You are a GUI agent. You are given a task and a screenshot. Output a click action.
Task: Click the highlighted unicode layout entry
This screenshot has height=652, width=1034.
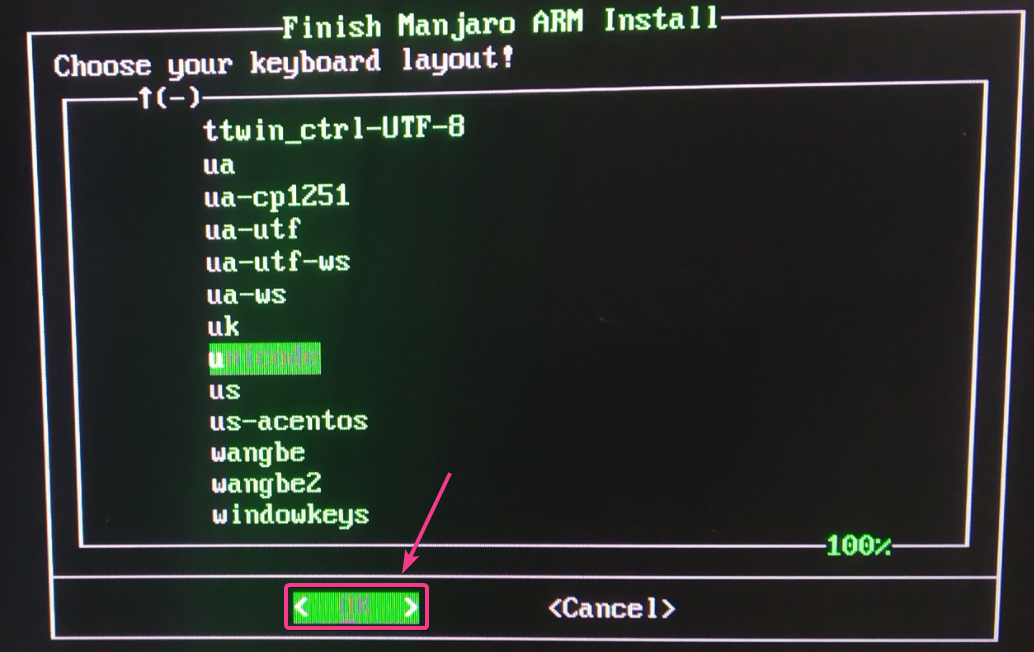point(264,358)
